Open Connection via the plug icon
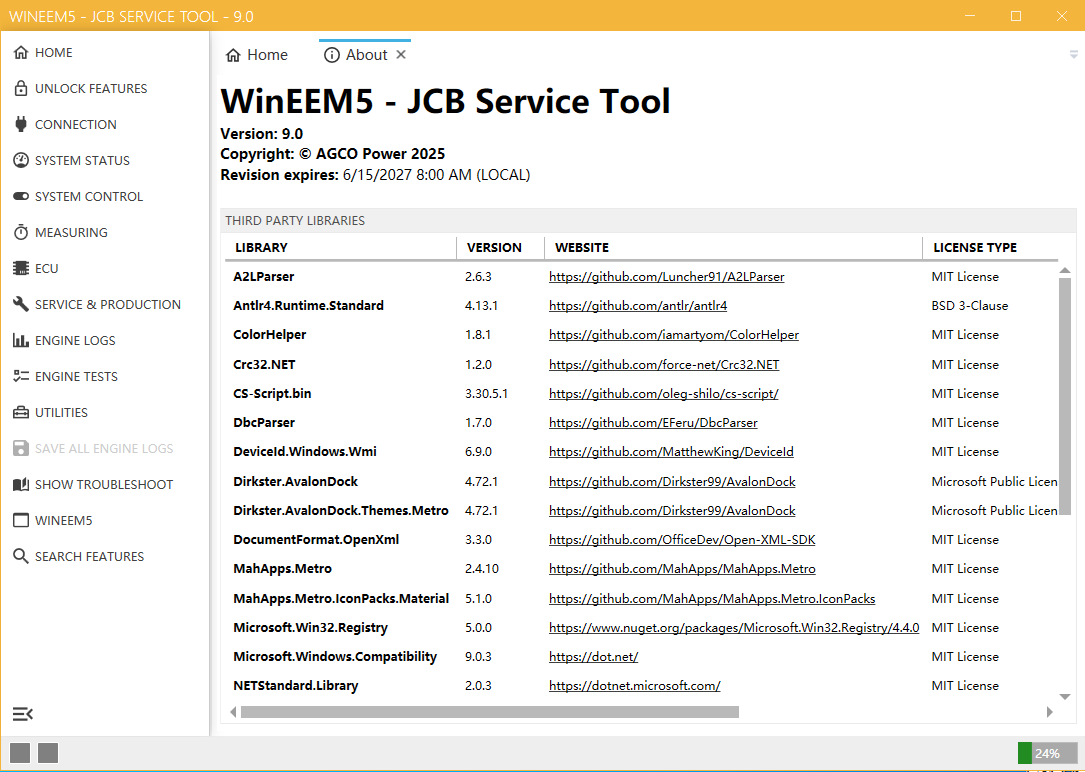 (x=21, y=125)
